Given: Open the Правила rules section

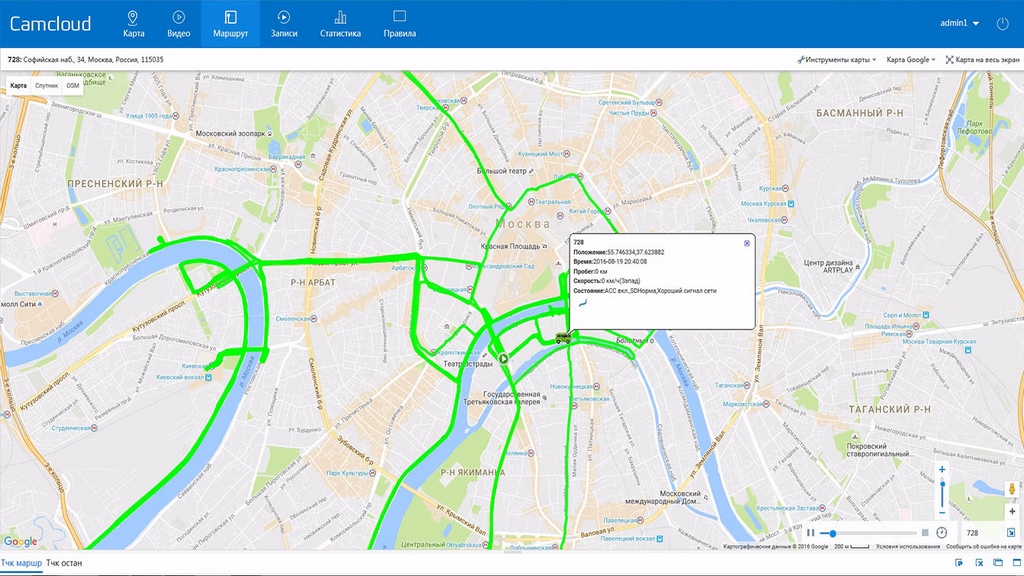Looking at the screenshot, I should pyautogui.click(x=399, y=23).
